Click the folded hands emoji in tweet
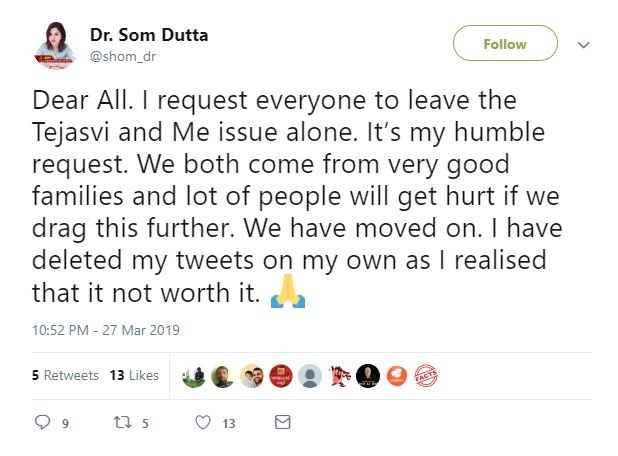The height and width of the screenshot is (456, 618). 287,295
